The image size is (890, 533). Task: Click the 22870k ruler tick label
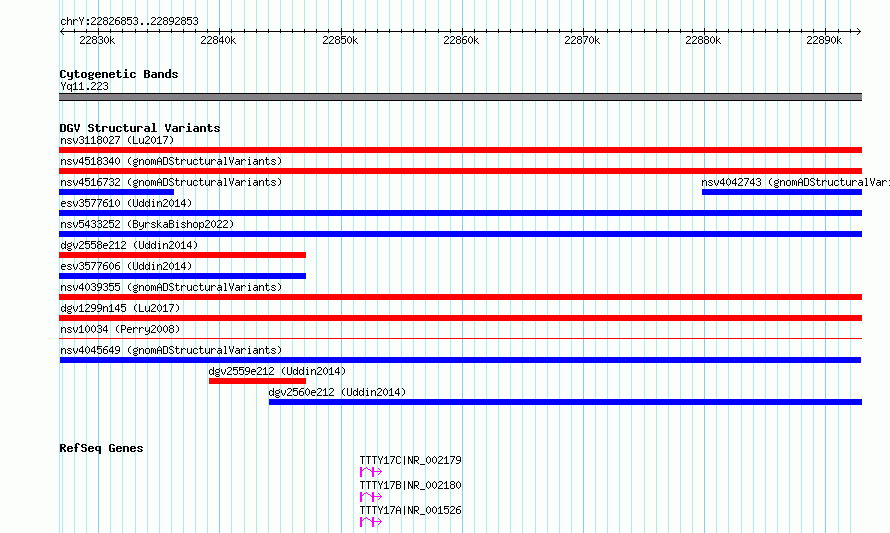(x=582, y=40)
